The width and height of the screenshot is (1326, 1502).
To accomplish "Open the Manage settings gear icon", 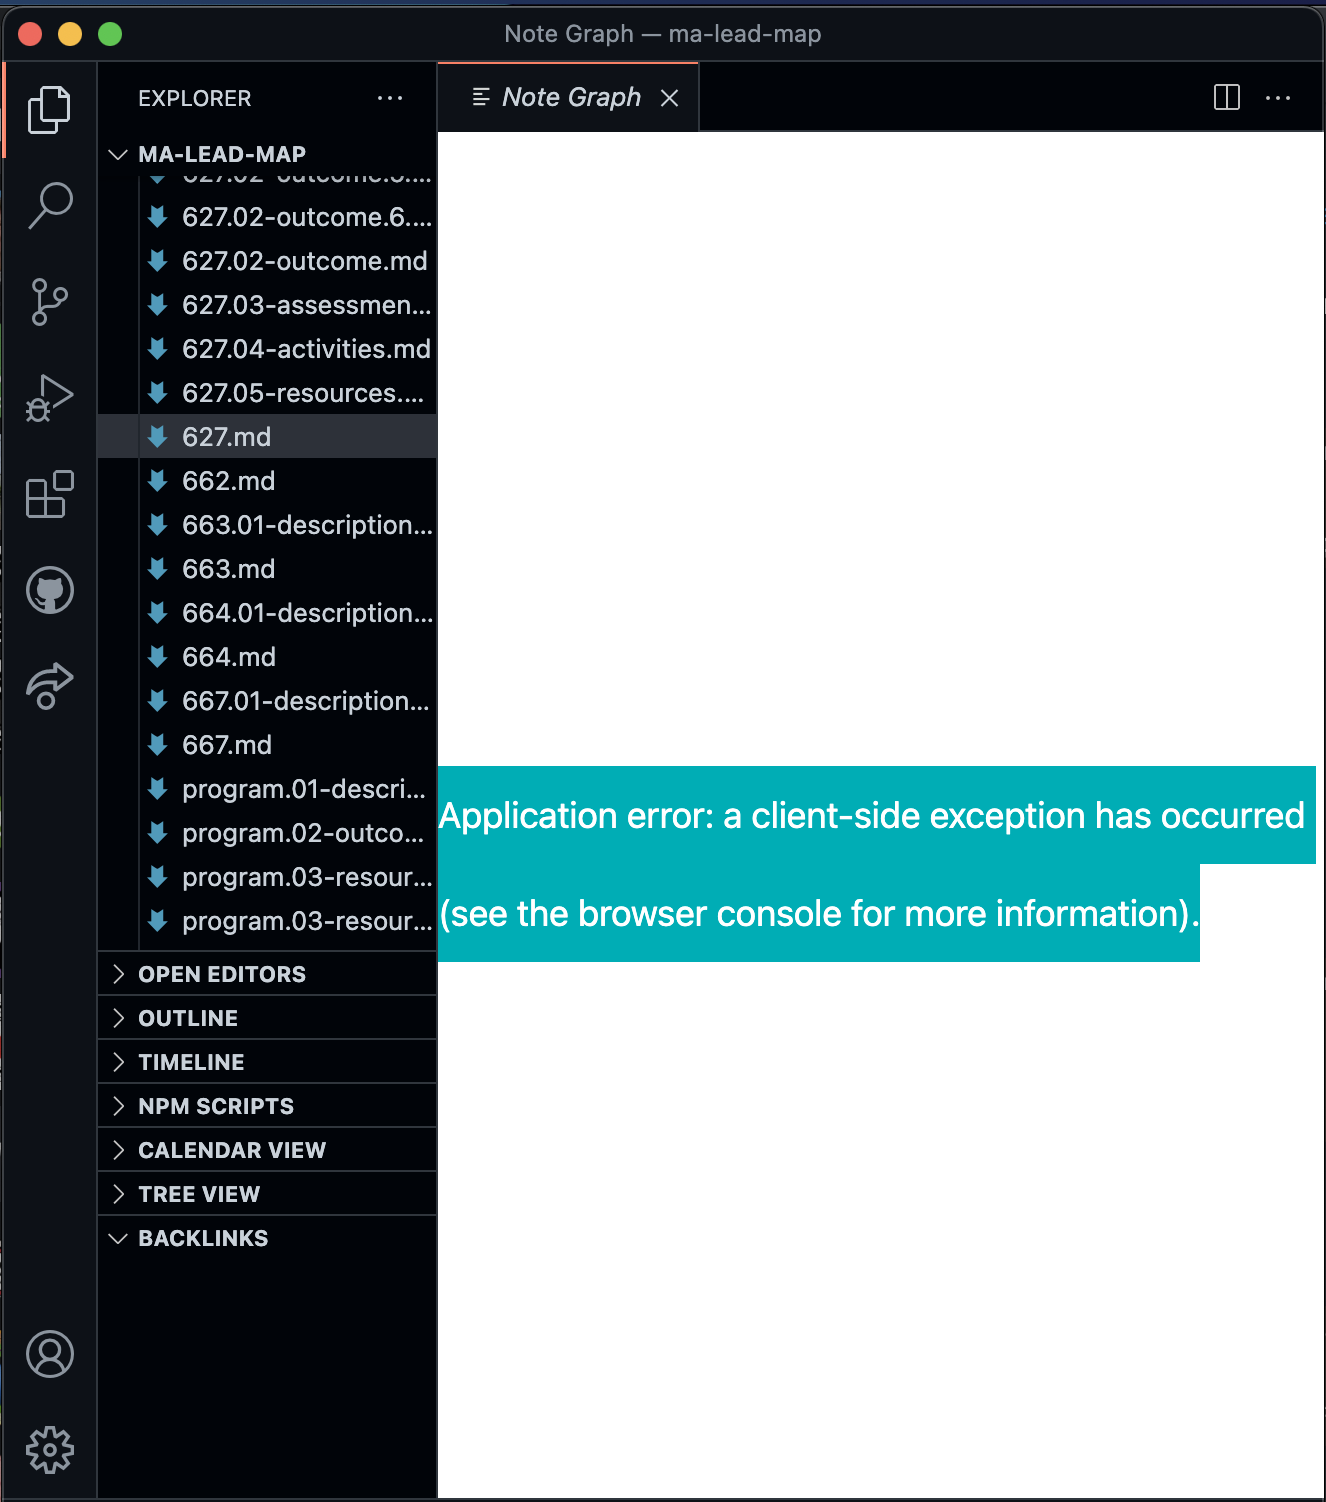I will [50, 1447].
